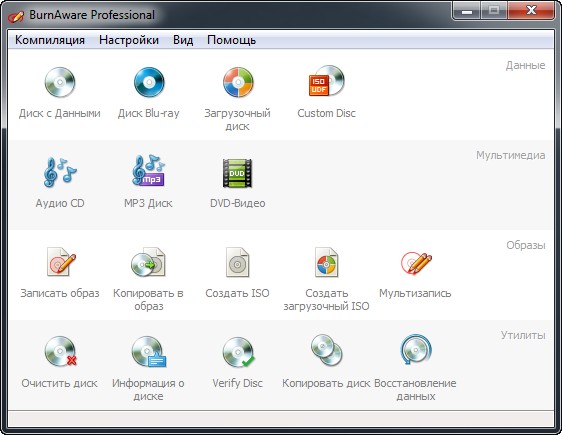Open the Помощь menu
The height and width of the screenshot is (435, 562).
(231, 40)
